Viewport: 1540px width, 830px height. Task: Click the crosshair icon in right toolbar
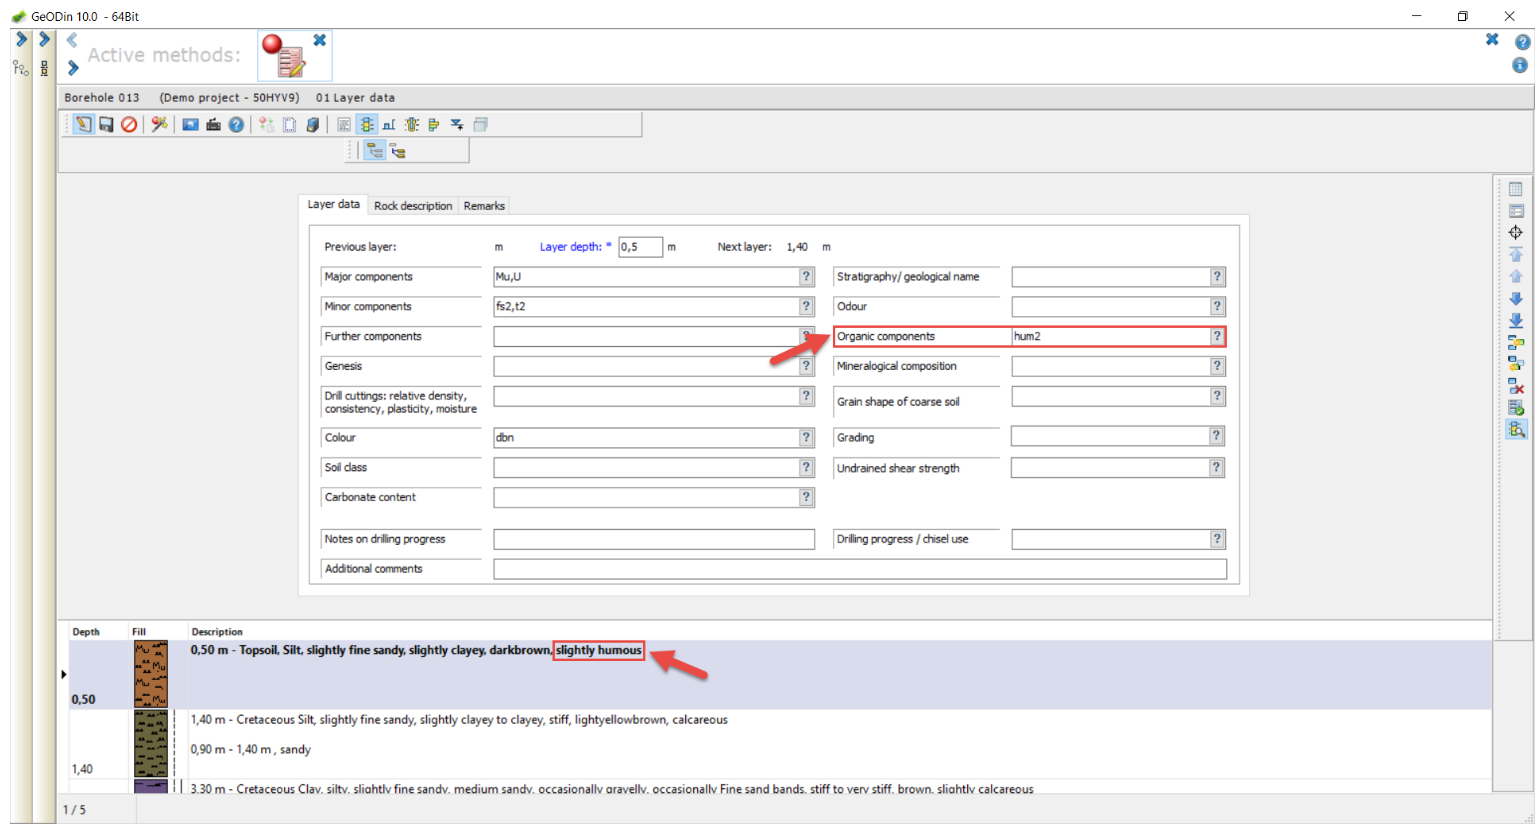(1516, 233)
